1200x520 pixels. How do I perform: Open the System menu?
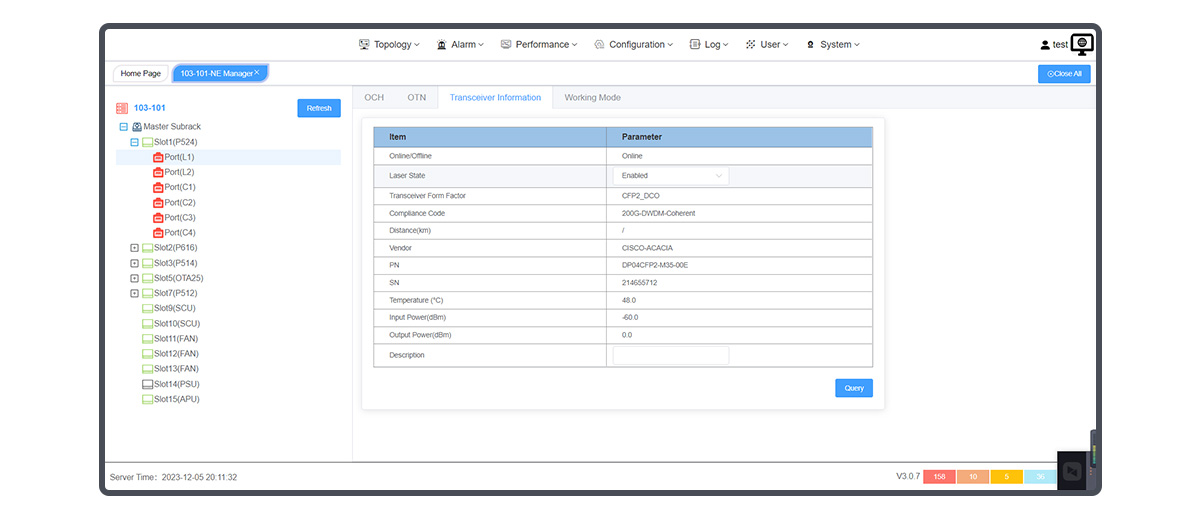pyautogui.click(x=832, y=45)
